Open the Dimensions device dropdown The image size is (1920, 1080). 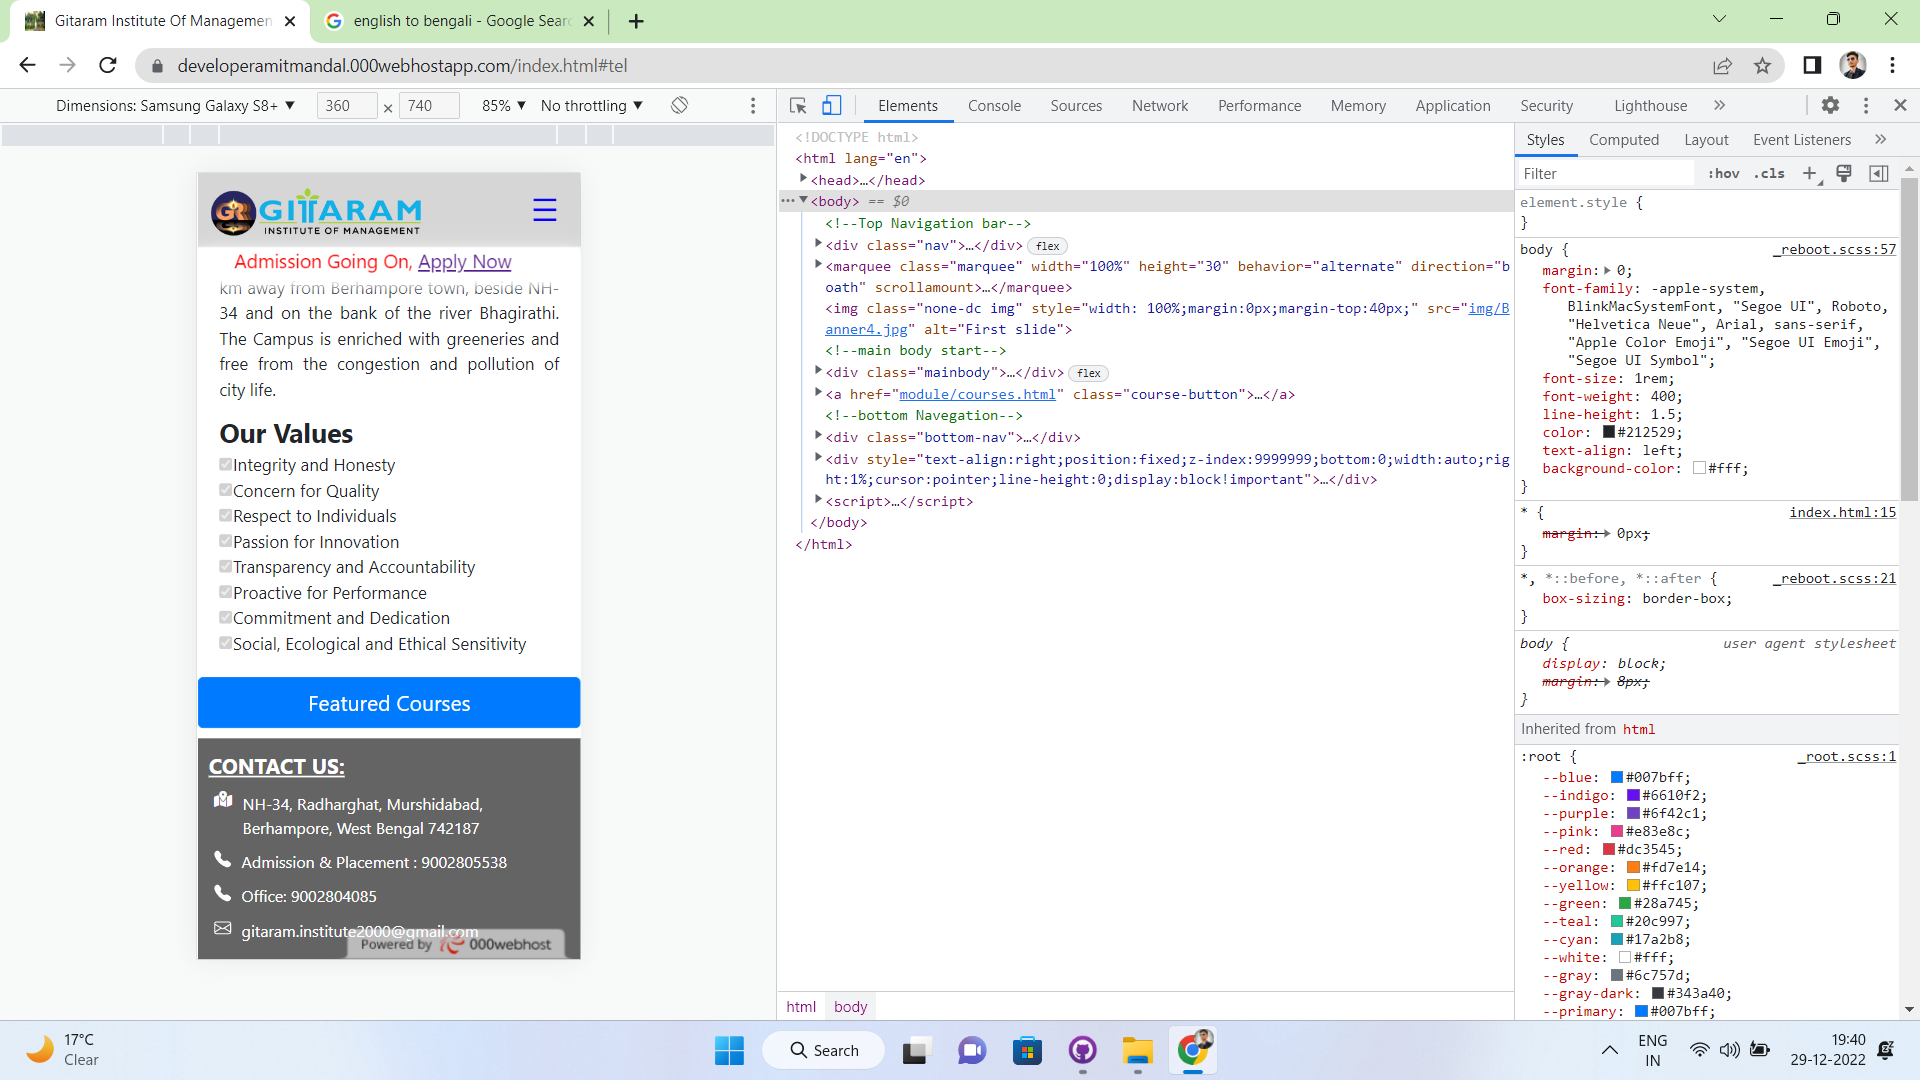[x=176, y=106]
